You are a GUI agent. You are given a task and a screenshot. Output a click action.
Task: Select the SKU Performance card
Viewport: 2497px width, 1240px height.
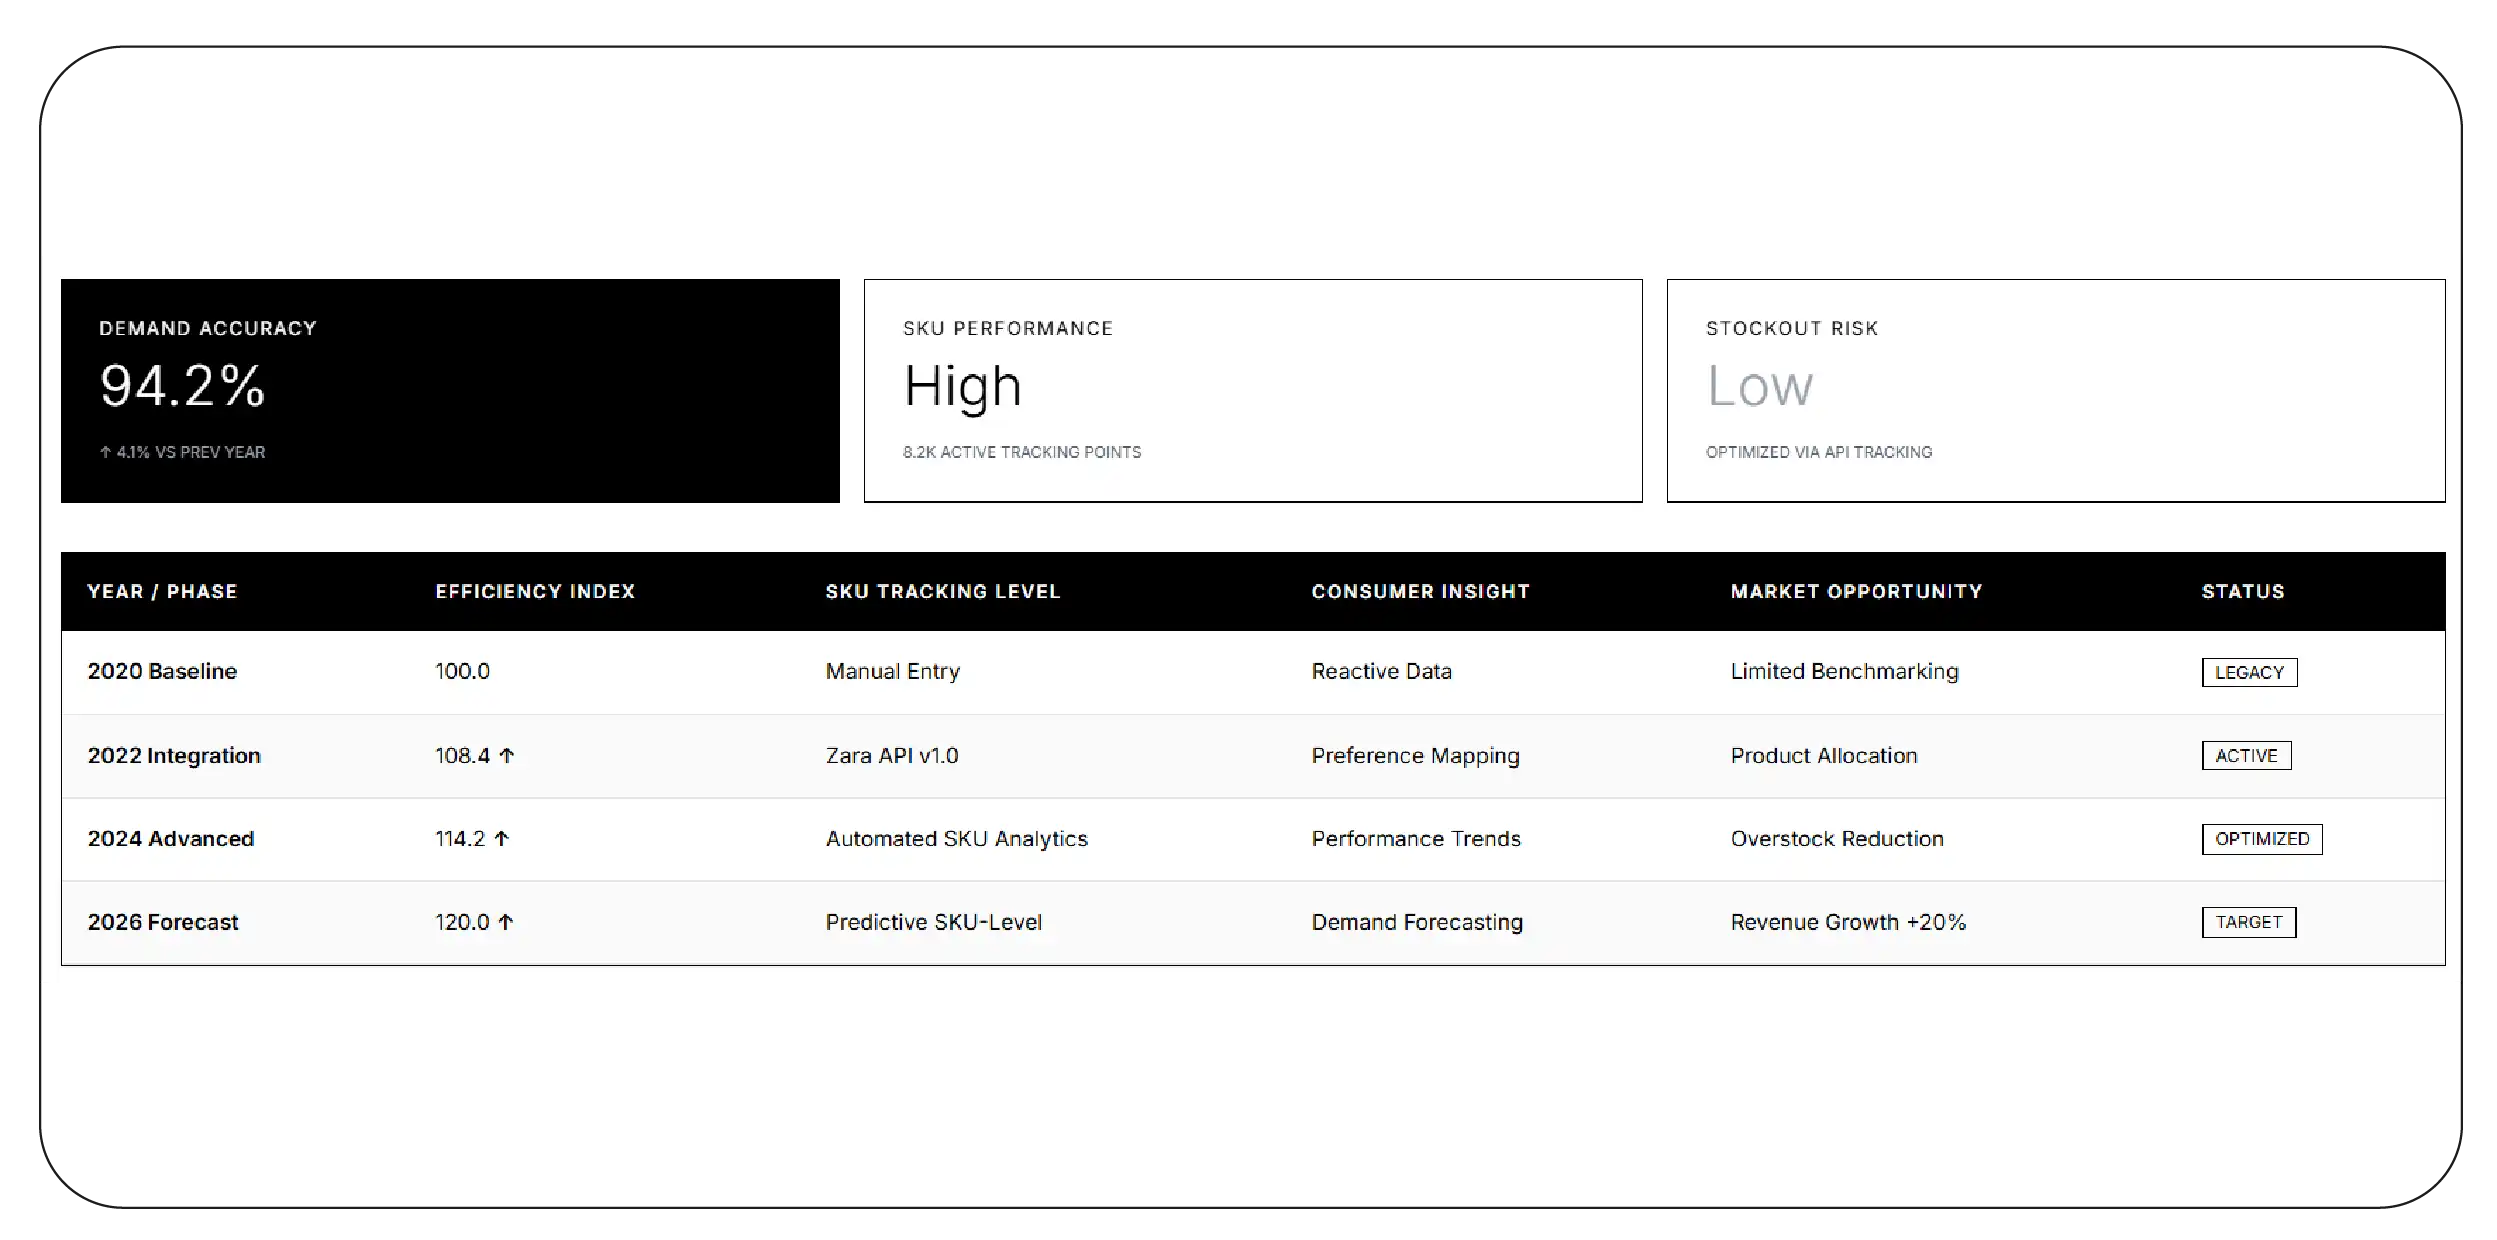[x=1252, y=390]
